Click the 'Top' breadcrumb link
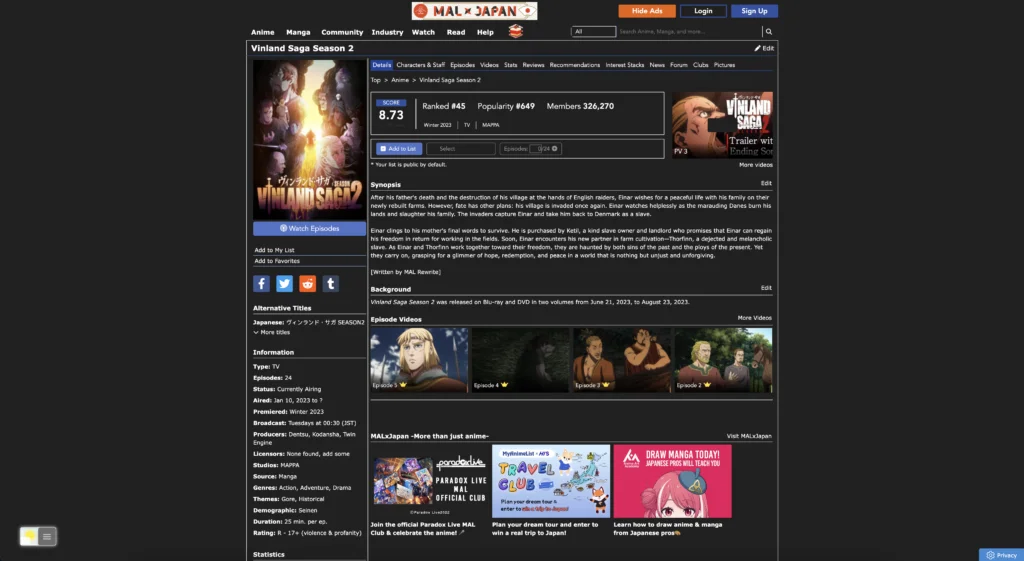 tap(376, 80)
